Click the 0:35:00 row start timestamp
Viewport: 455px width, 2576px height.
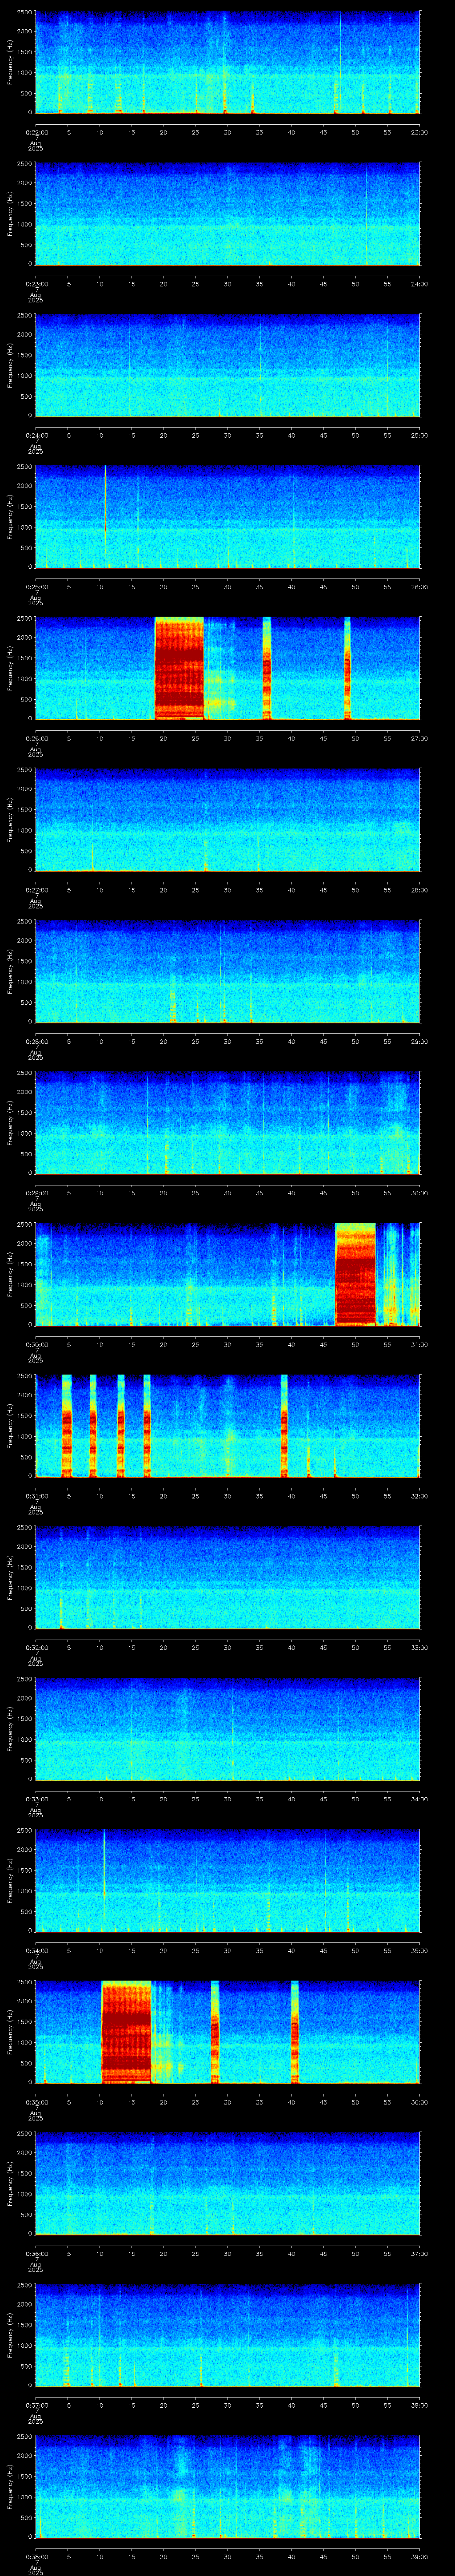(x=36, y=2102)
